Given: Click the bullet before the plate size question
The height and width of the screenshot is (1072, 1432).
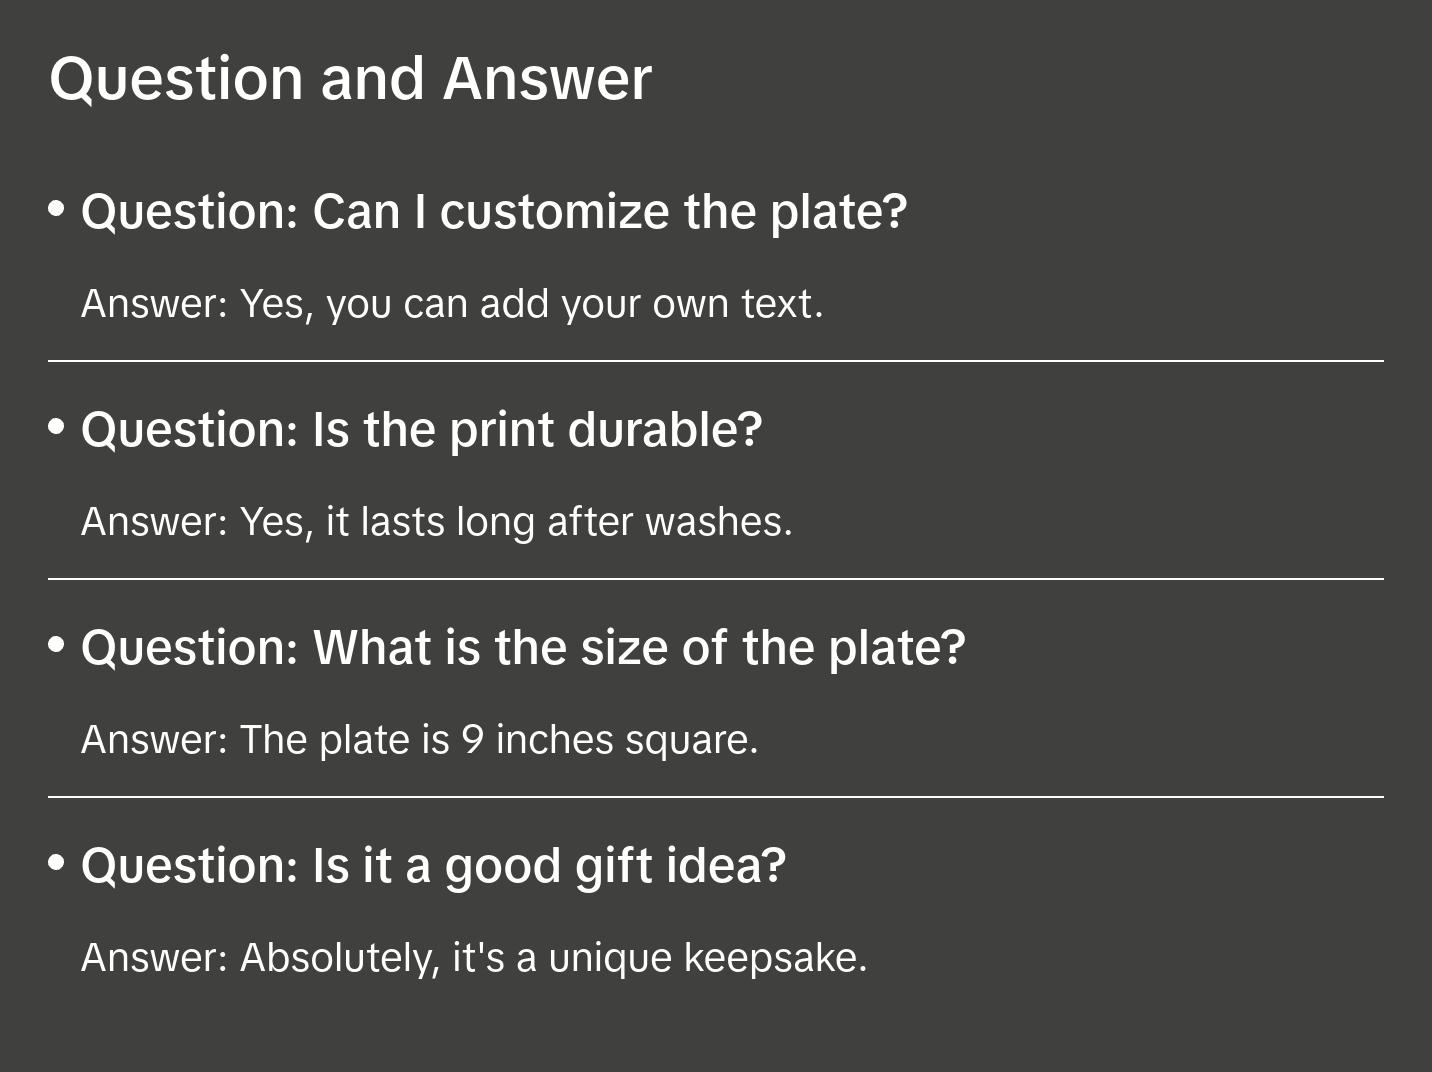Looking at the screenshot, I should click(57, 645).
